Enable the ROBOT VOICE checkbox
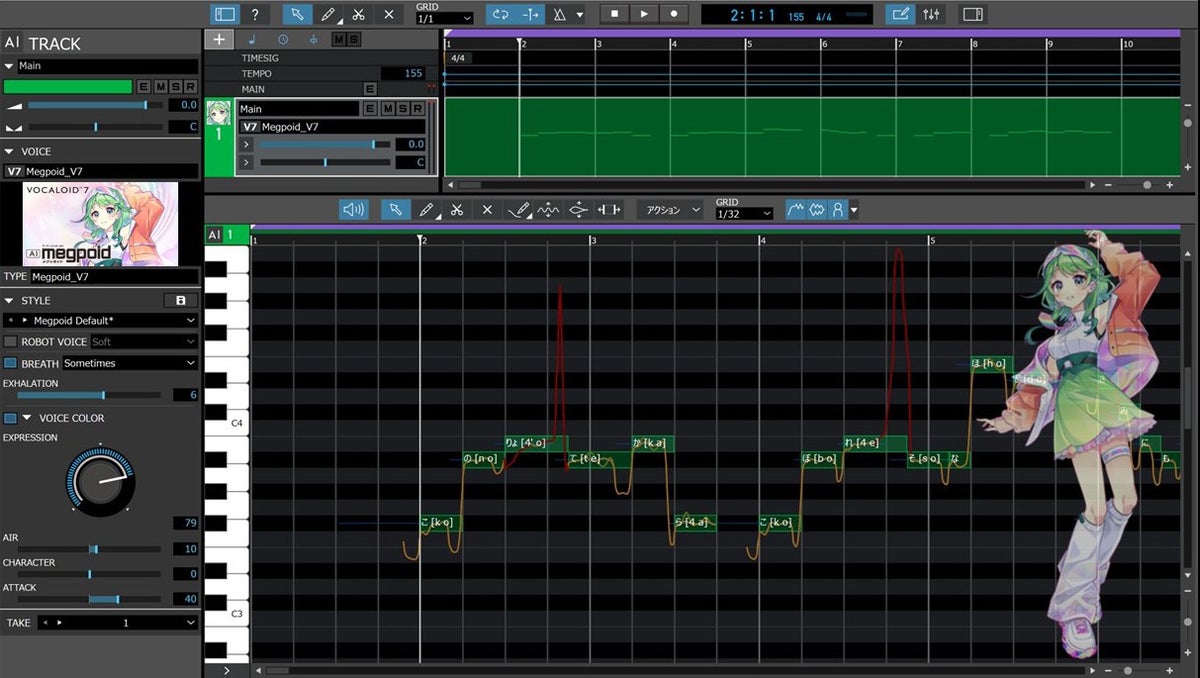The image size is (1200, 678). (x=10, y=341)
